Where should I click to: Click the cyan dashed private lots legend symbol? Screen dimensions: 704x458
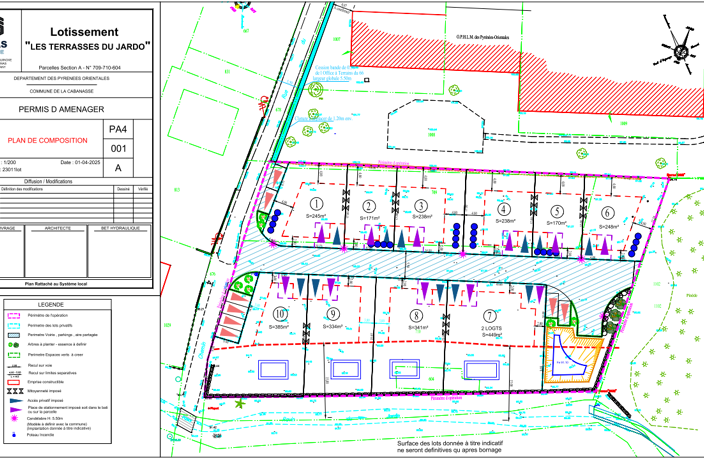[x=14, y=326]
